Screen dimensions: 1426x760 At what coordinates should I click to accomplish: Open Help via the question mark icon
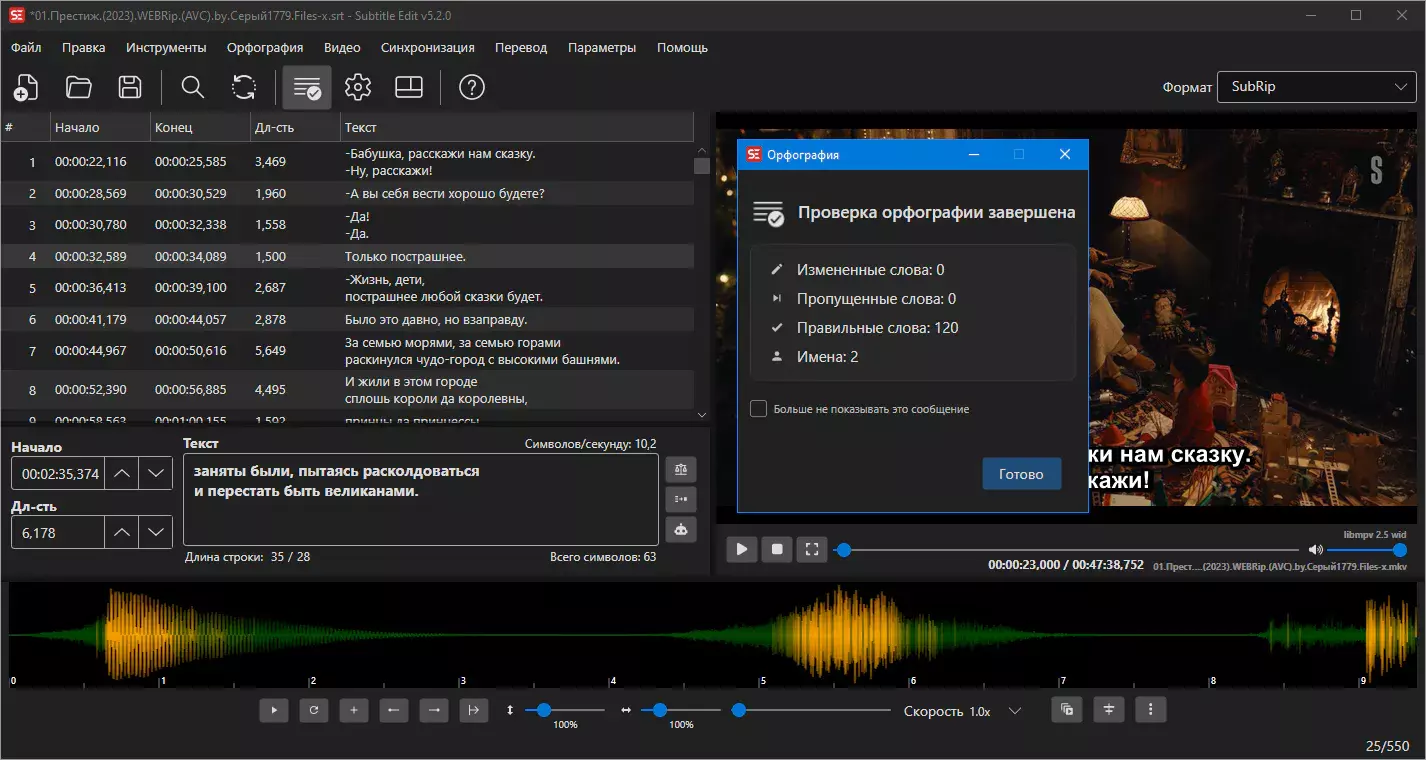click(472, 87)
